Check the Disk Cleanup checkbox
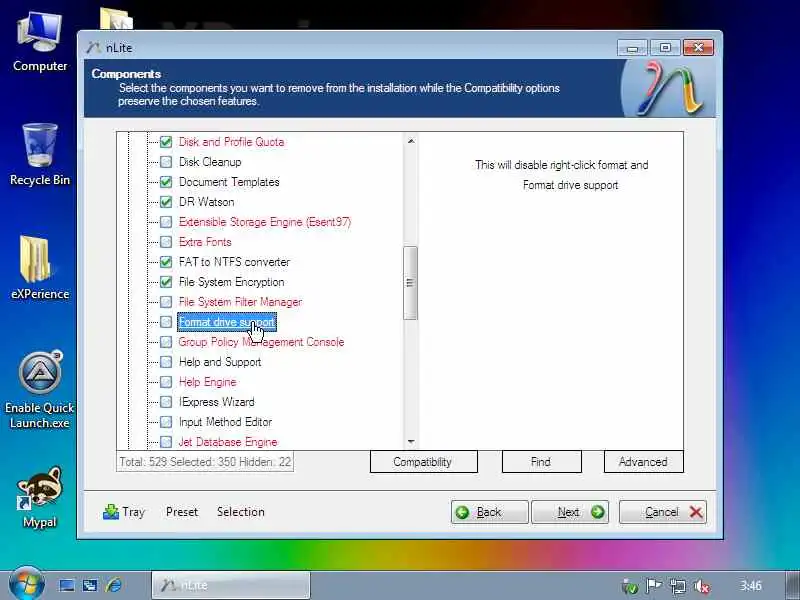The width and height of the screenshot is (800, 600). pyautogui.click(x=166, y=162)
